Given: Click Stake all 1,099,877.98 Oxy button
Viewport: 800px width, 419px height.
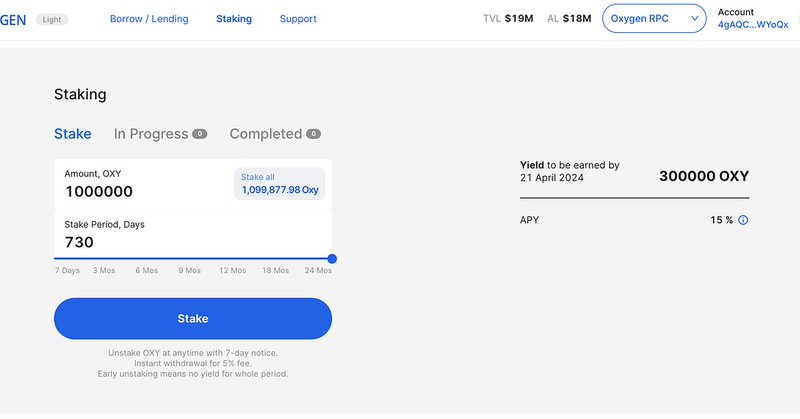Looking at the screenshot, I should pos(280,184).
